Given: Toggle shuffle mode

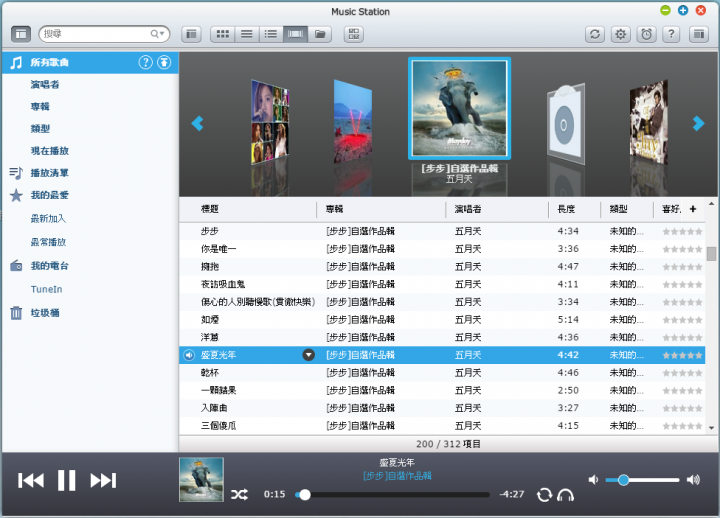Looking at the screenshot, I should [239, 495].
